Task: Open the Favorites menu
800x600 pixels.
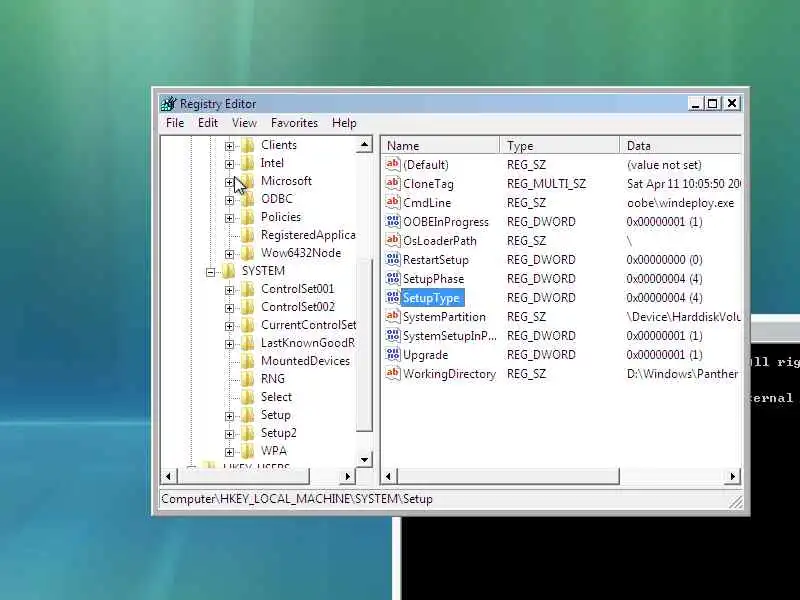Action: (294, 123)
